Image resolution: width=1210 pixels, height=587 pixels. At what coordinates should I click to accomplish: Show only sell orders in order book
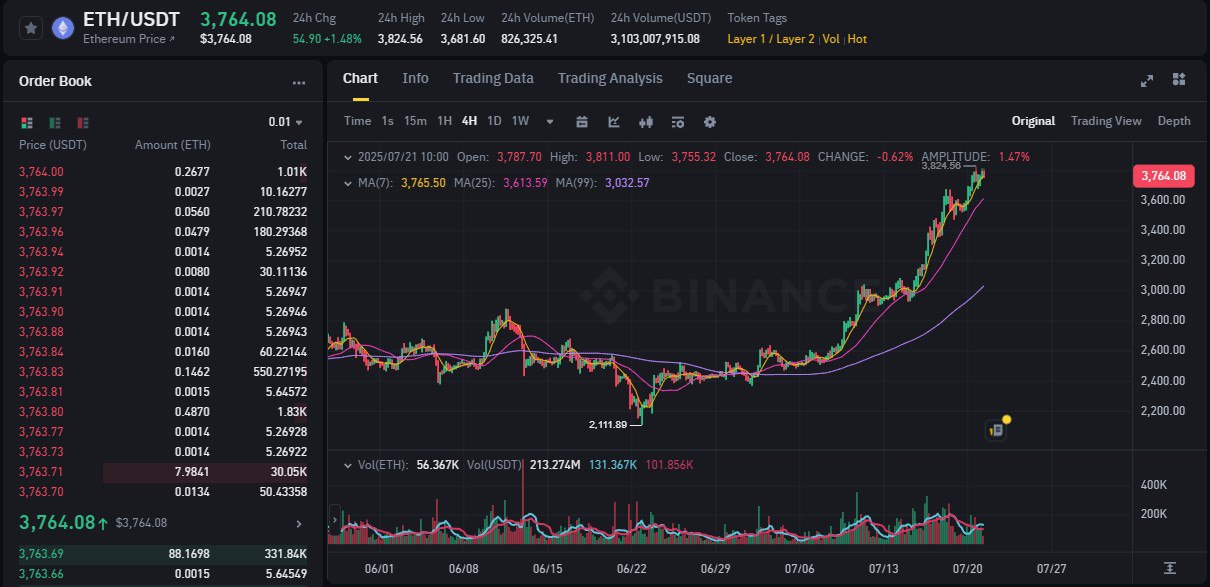point(83,122)
